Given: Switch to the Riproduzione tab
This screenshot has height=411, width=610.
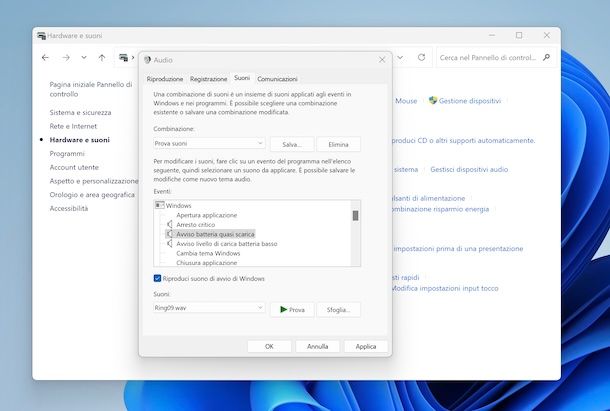Looking at the screenshot, I should tap(165, 79).
